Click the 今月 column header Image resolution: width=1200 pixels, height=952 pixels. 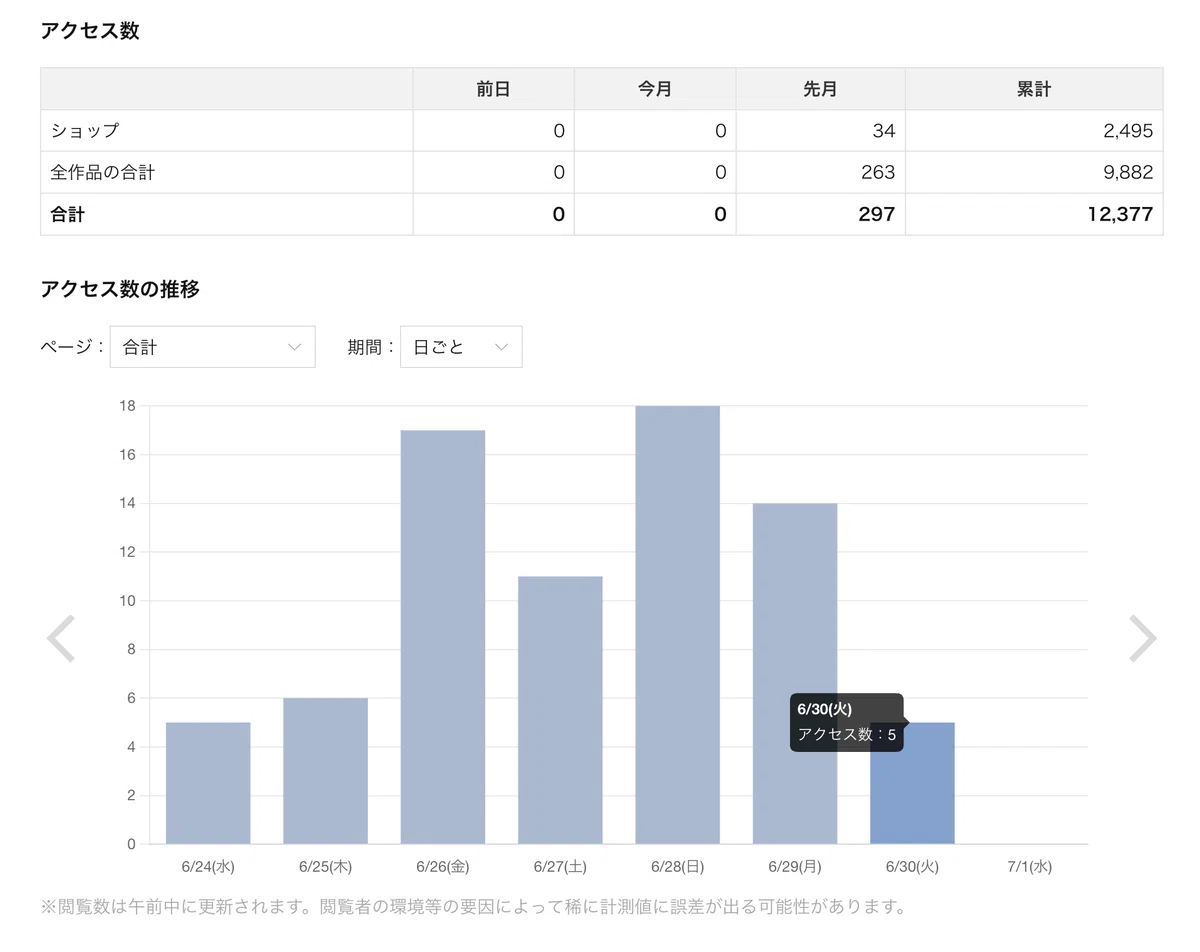click(x=655, y=89)
